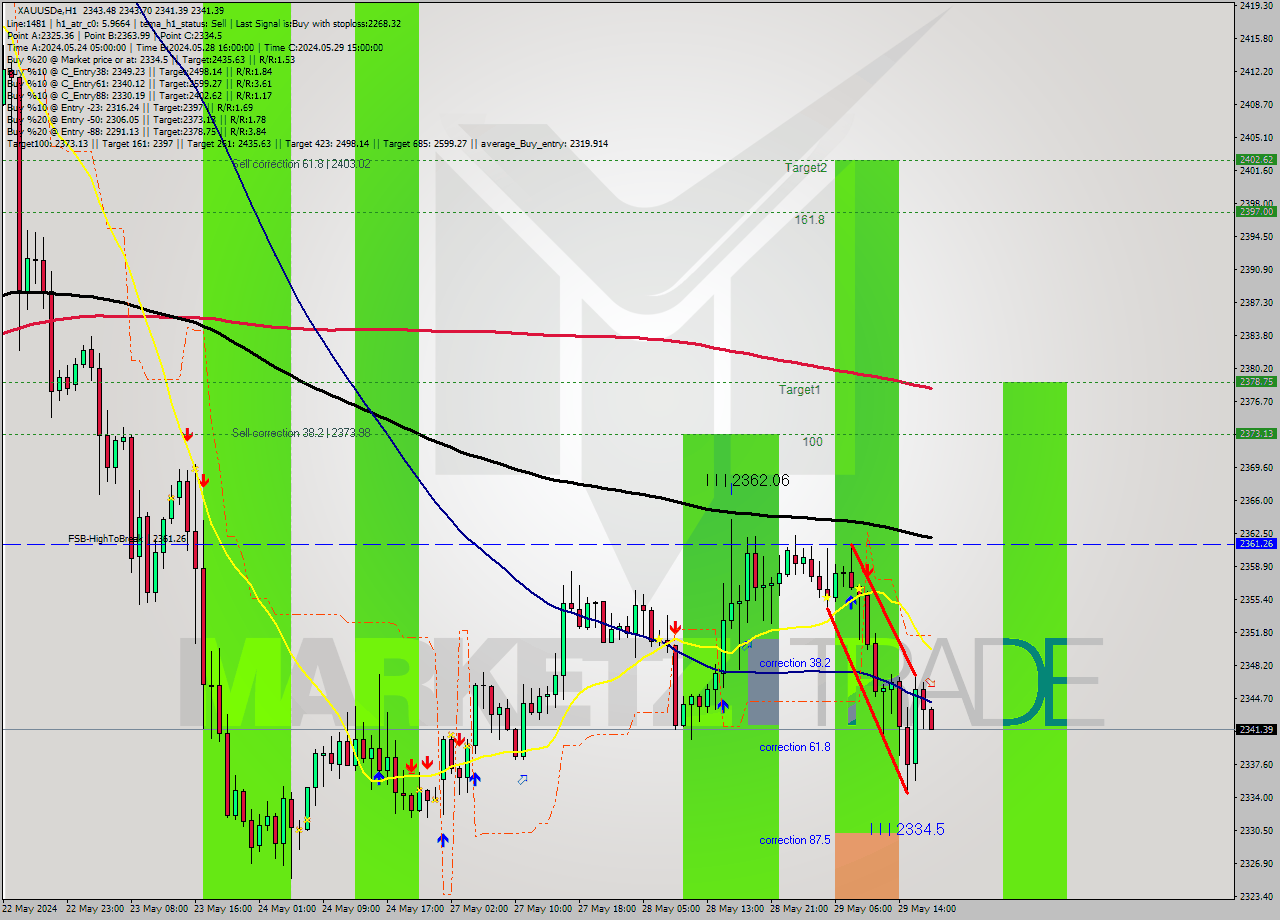Screen dimensions: 1280x920
Task: Select the Target2 label
Action: point(806,168)
